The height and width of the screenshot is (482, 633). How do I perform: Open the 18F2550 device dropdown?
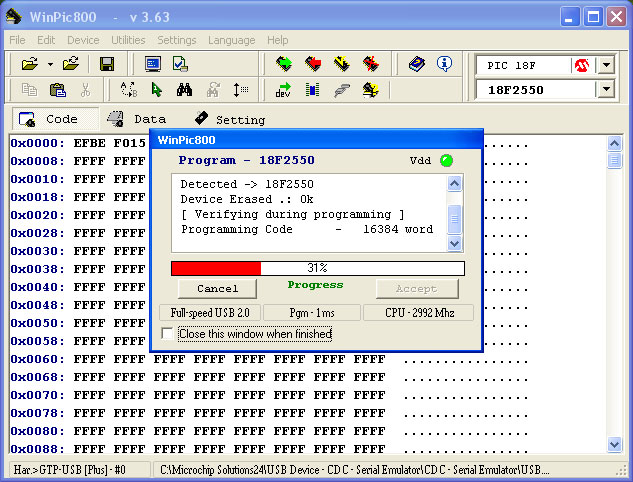[x=606, y=89]
